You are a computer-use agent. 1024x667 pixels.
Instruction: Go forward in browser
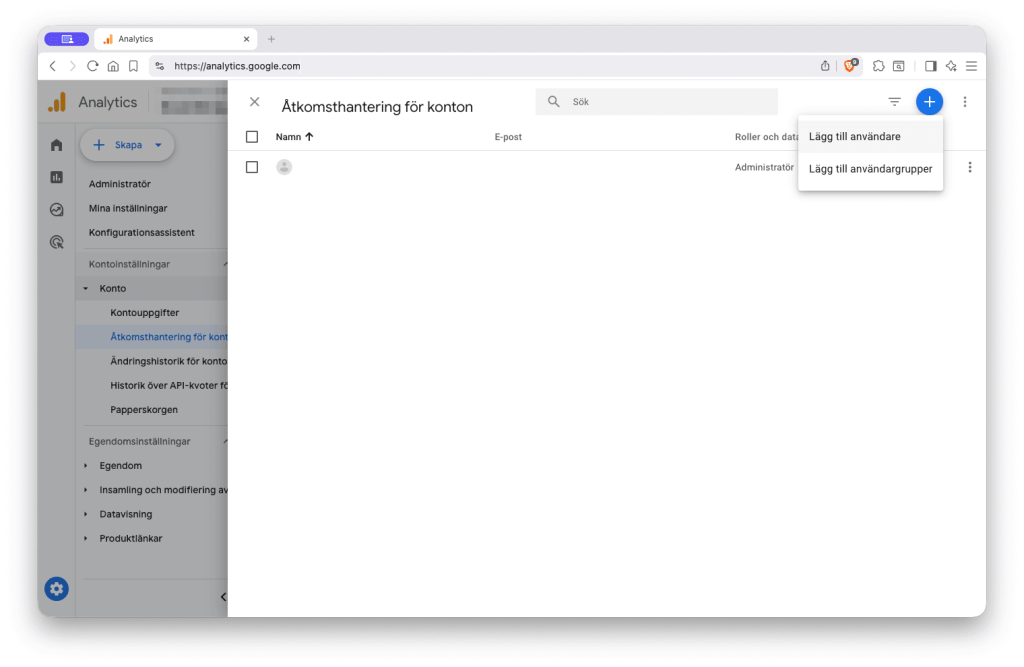tap(72, 66)
